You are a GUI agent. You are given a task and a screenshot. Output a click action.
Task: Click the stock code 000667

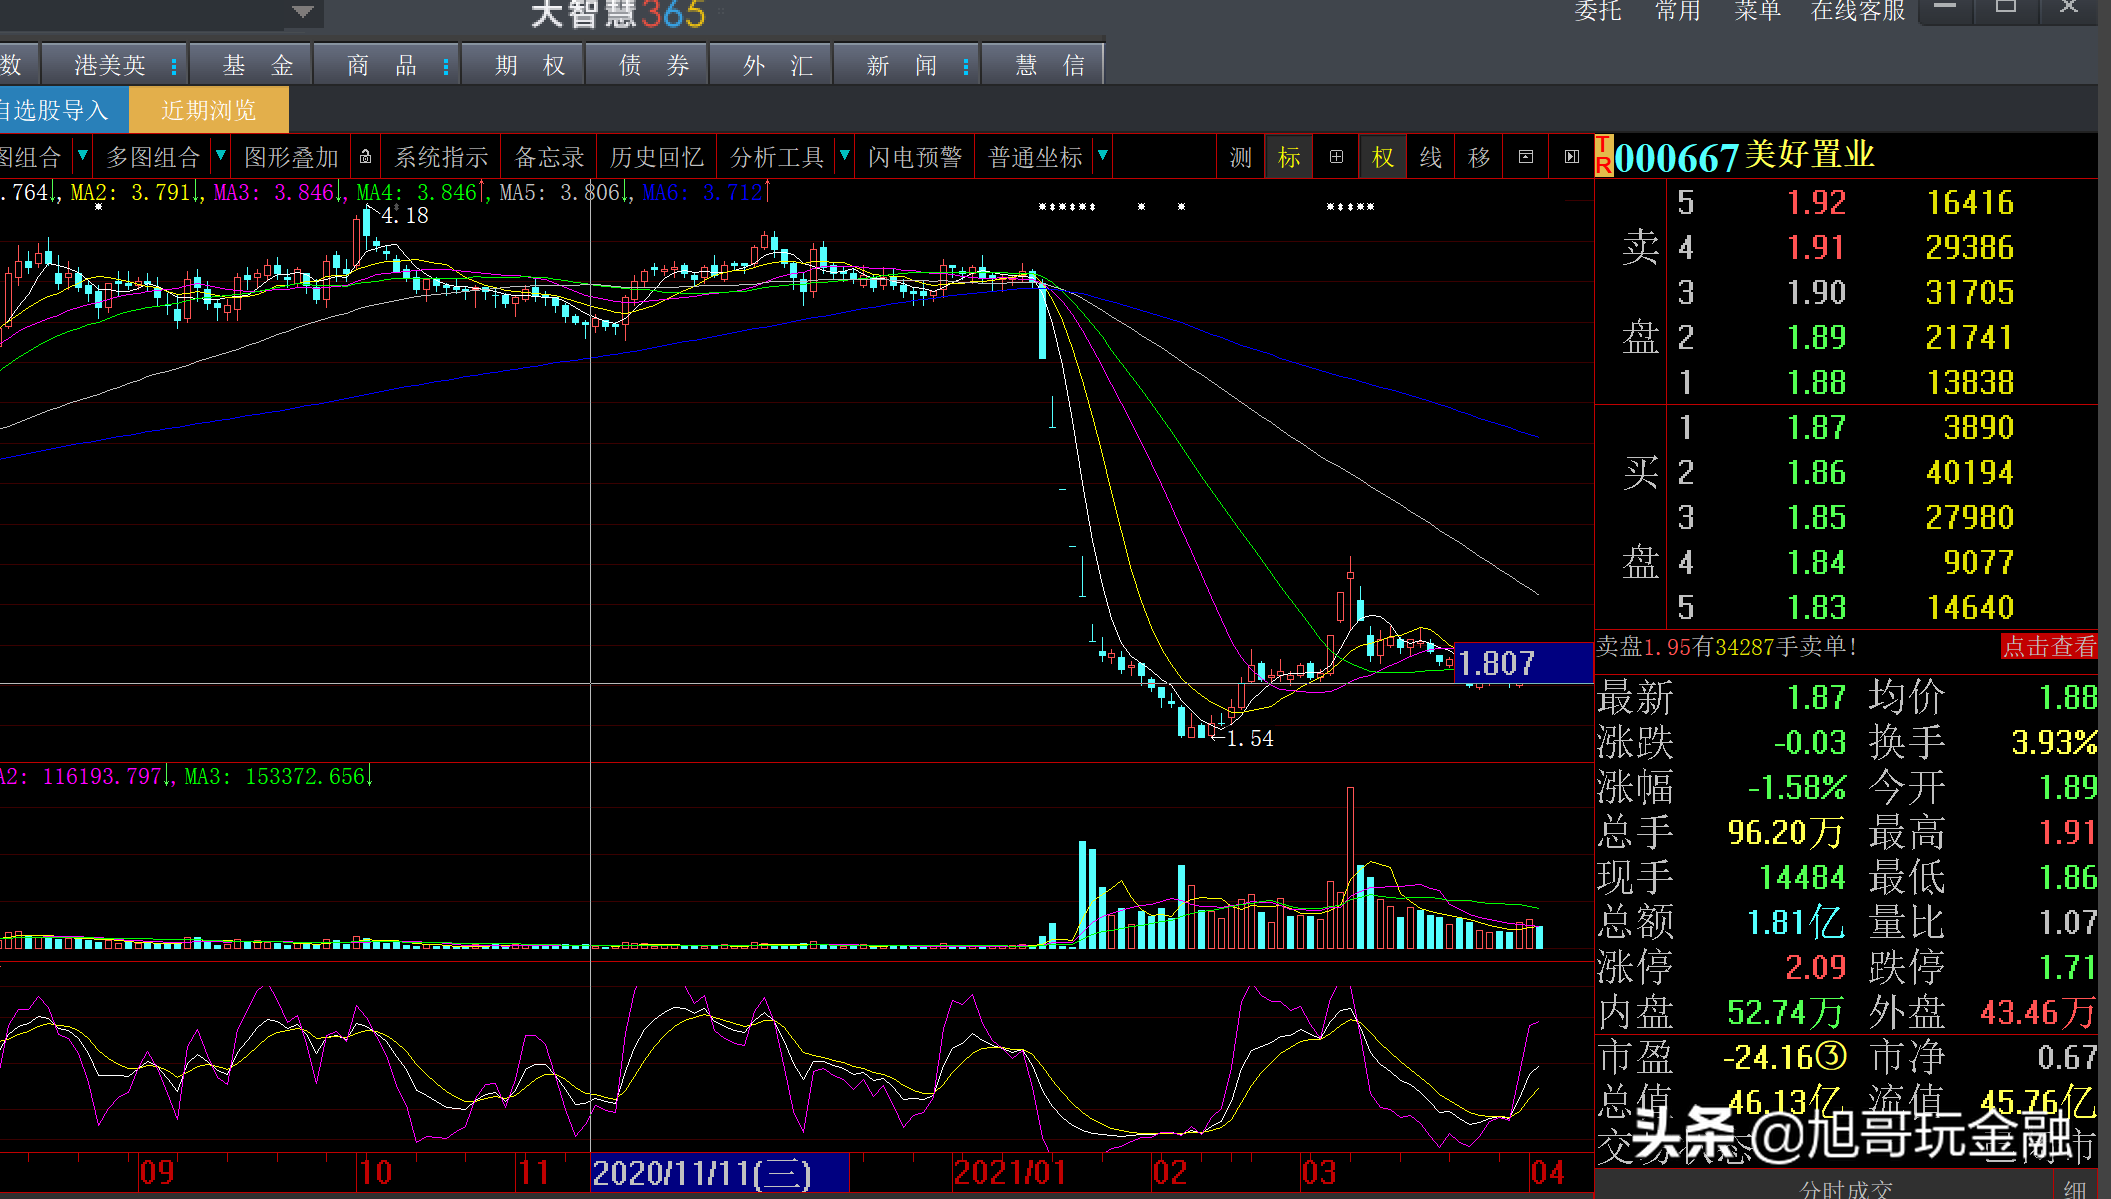click(x=1677, y=158)
